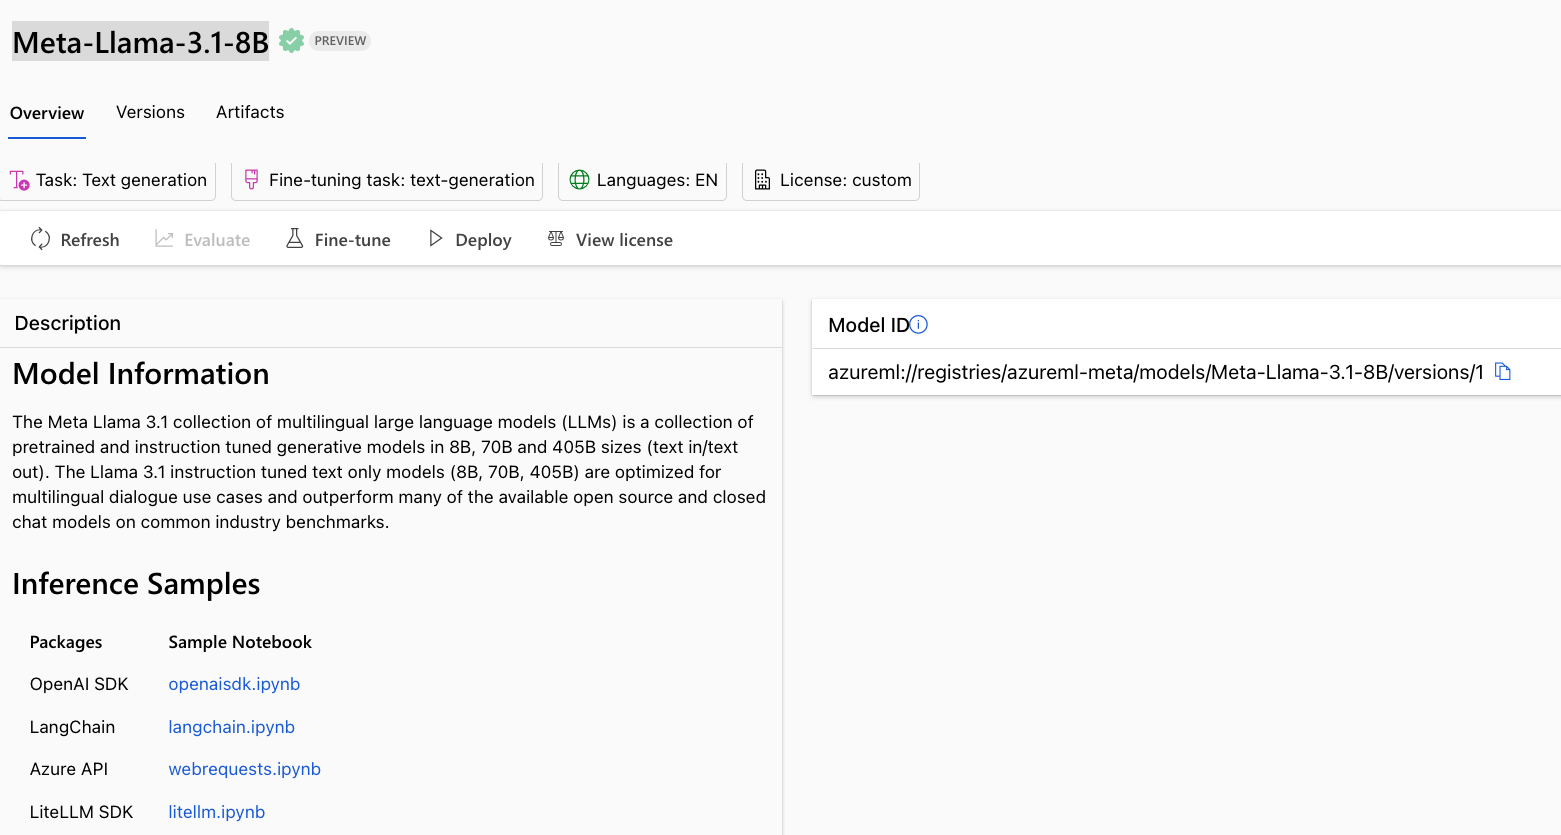Click the Packages column header
Screen dimensions: 1561x835
(66, 642)
